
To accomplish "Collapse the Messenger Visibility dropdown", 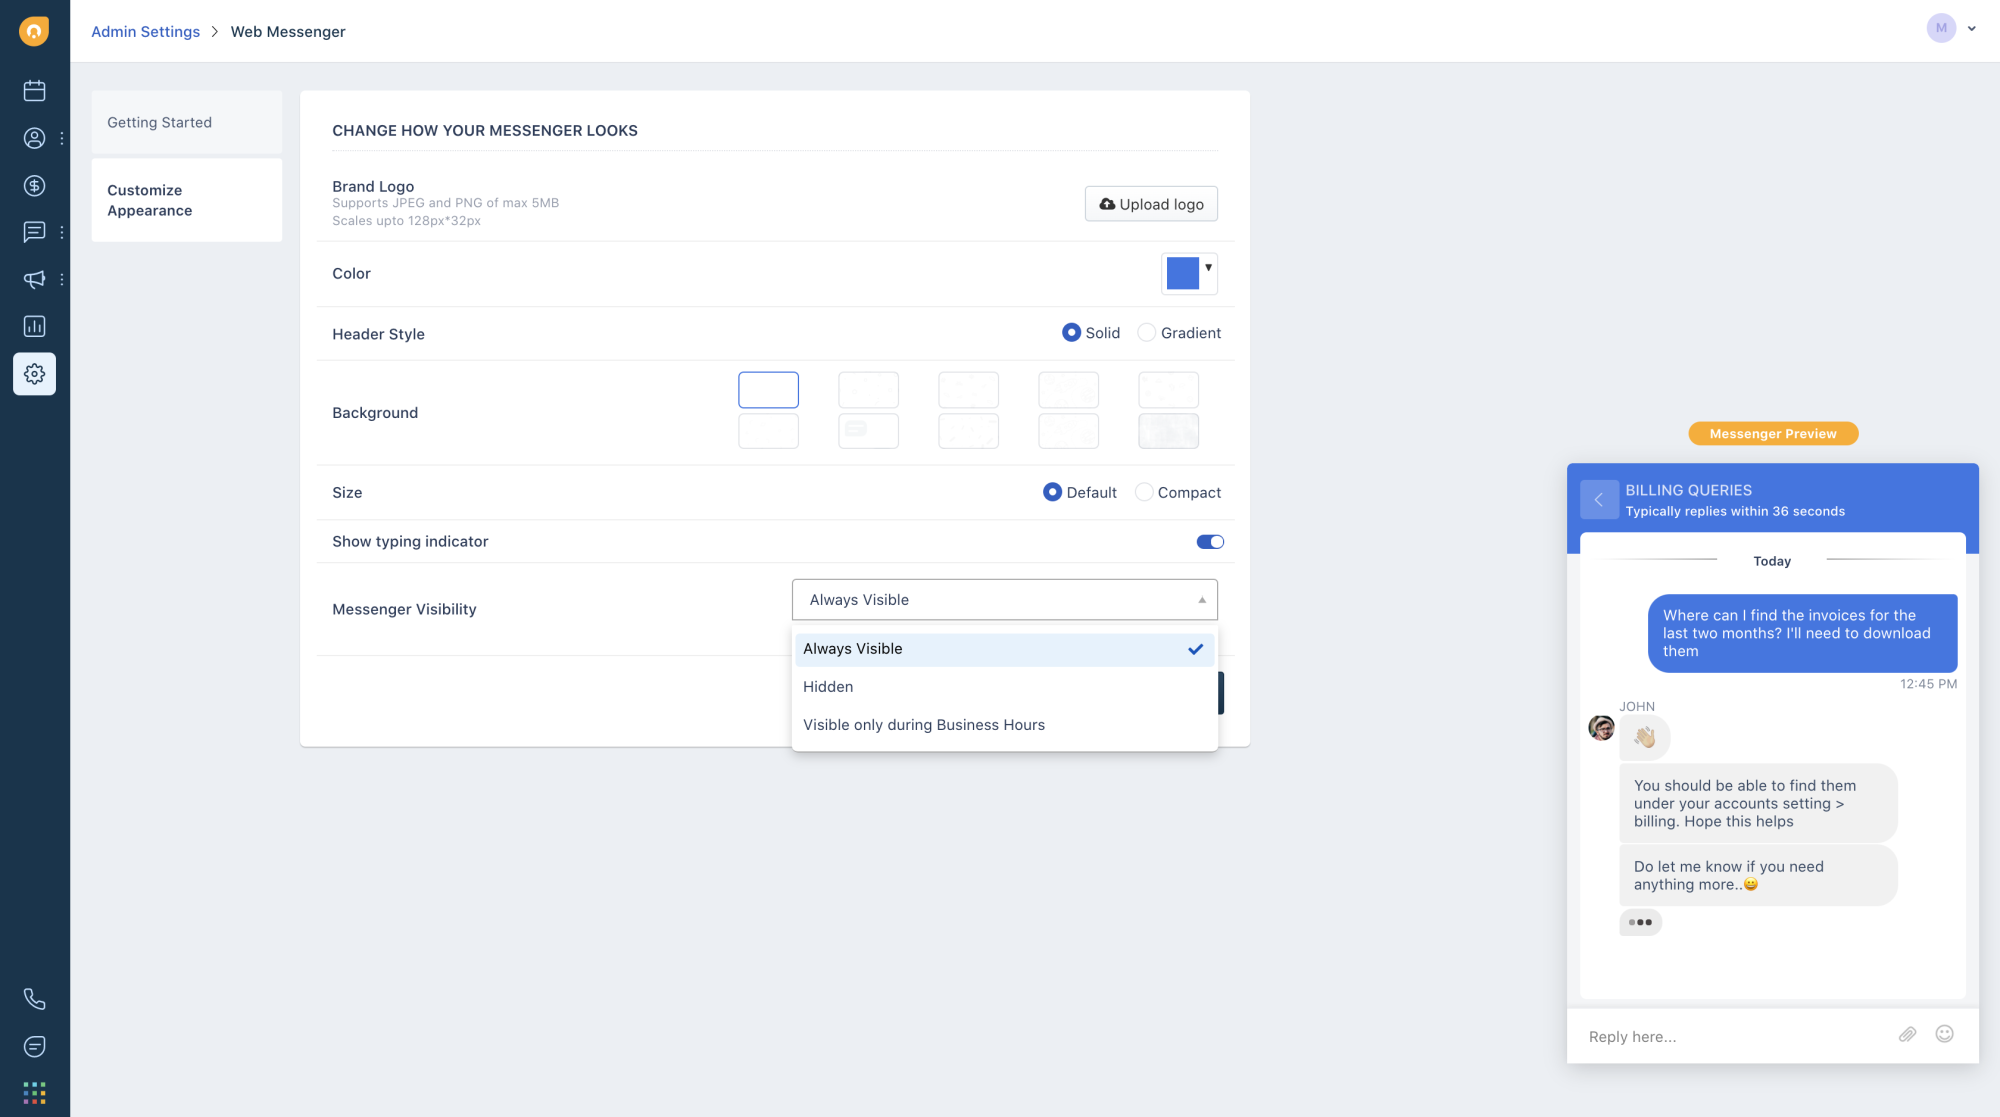I will point(1202,600).
